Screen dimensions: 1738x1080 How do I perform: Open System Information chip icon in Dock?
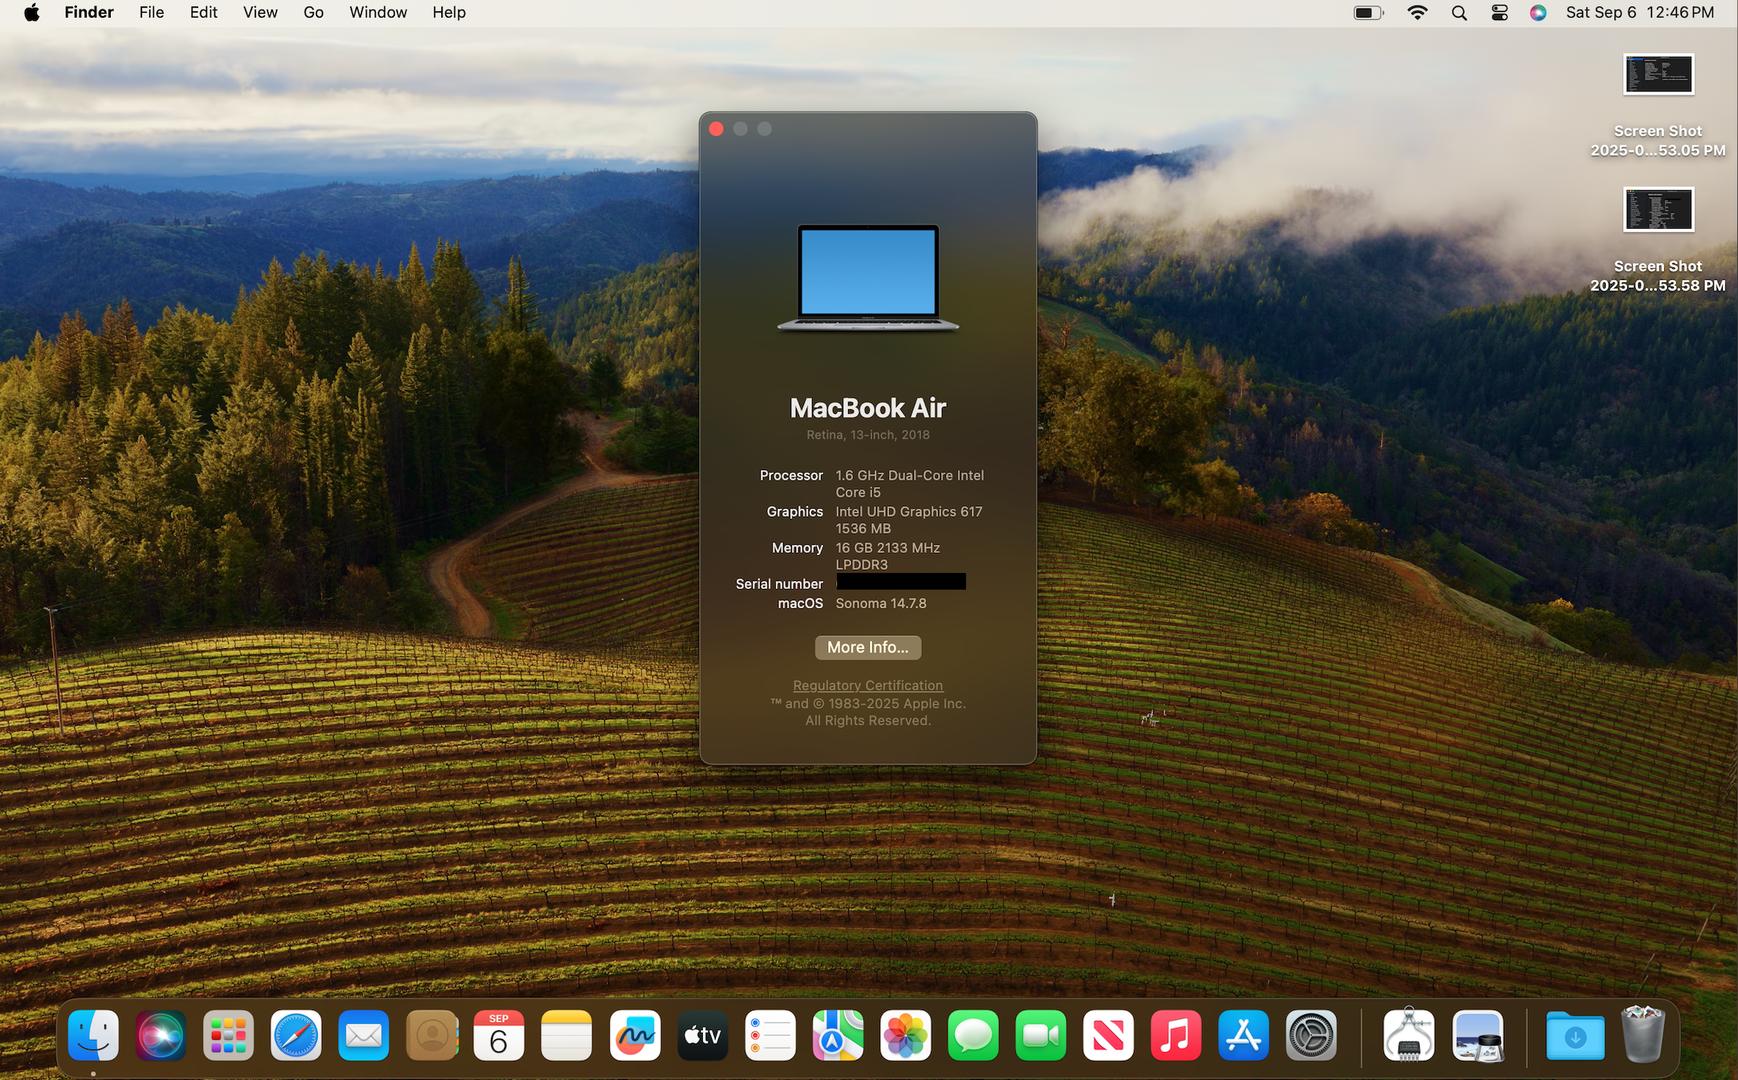click(1409, 1035)
